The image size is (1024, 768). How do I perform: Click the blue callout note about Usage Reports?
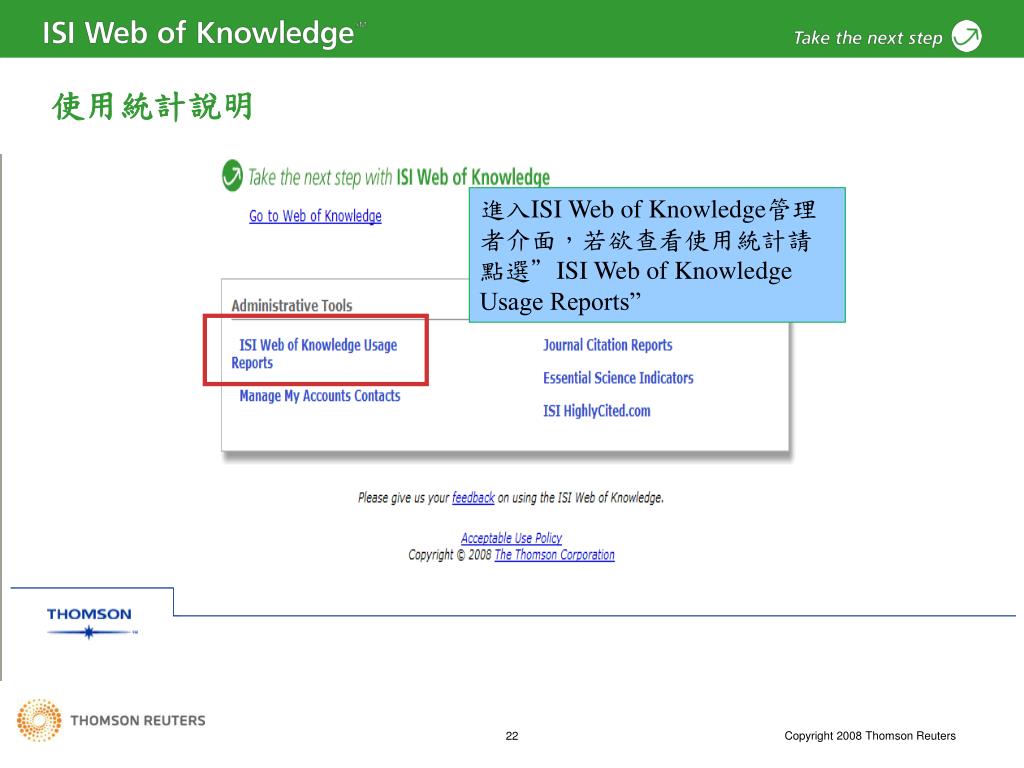point(657,255)
